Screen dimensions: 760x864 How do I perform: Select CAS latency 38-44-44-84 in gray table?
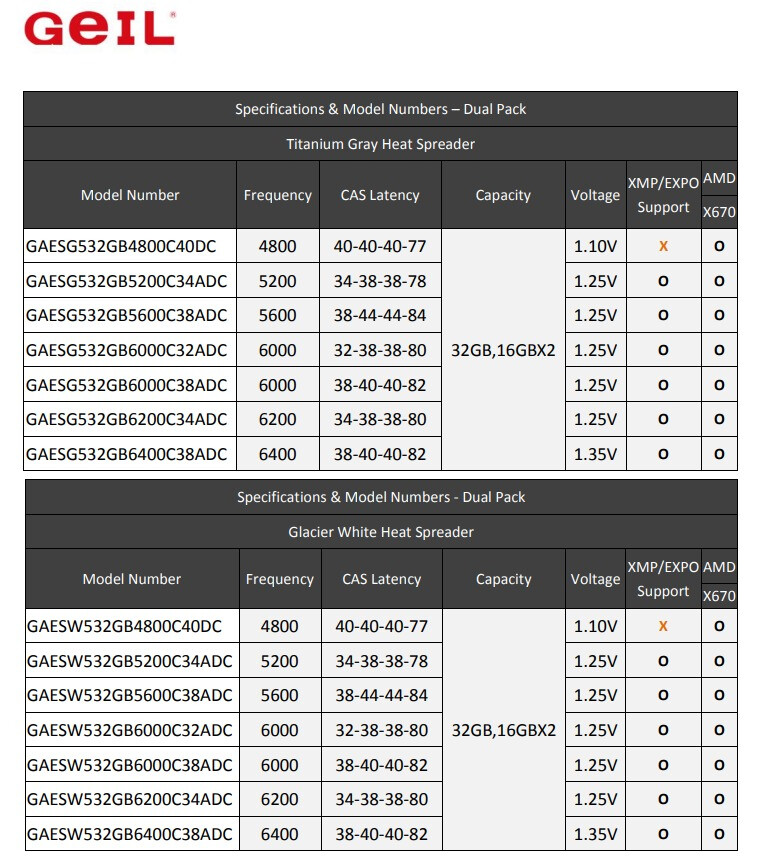(x=380, y=315)
